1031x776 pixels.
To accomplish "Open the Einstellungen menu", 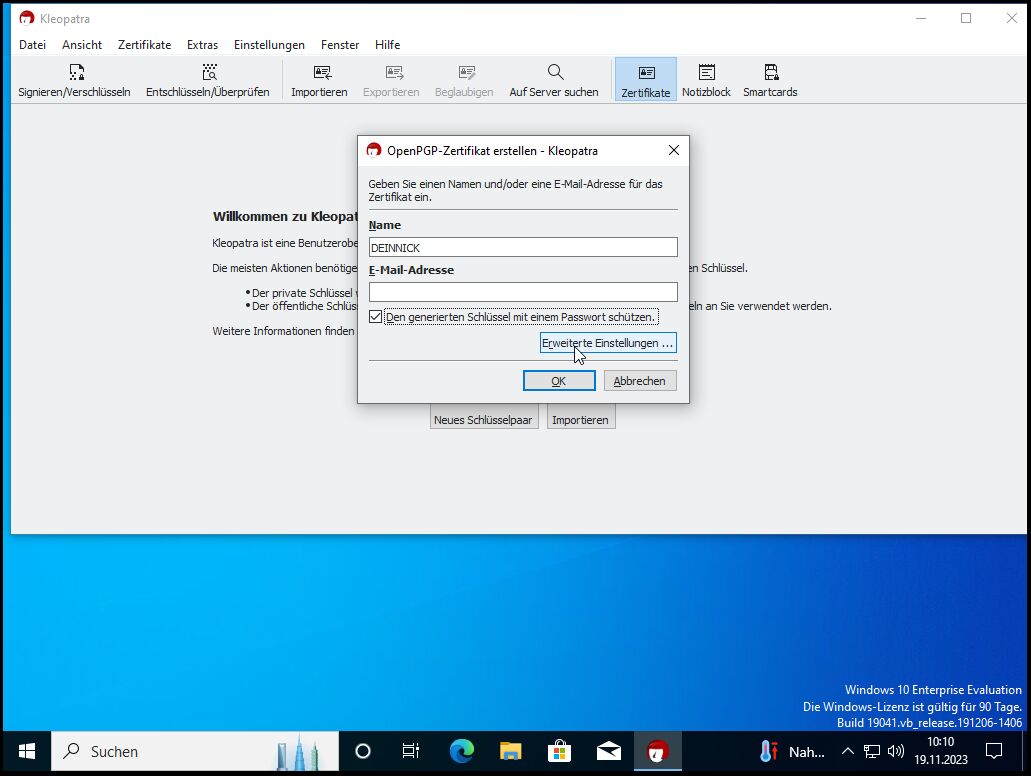I will (269, 45).
